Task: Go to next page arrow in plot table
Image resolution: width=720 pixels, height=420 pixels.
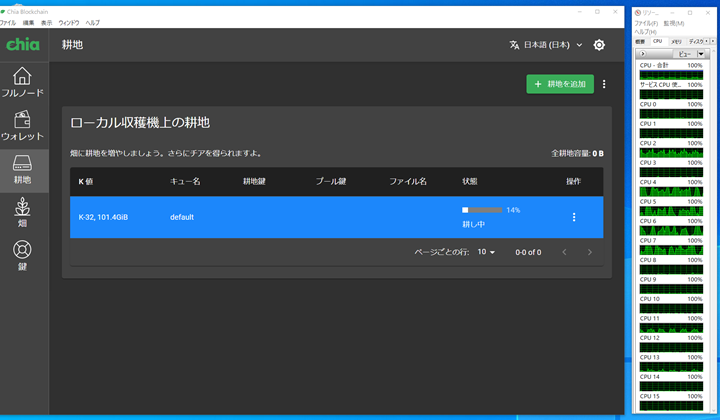Action: point(590,252)
